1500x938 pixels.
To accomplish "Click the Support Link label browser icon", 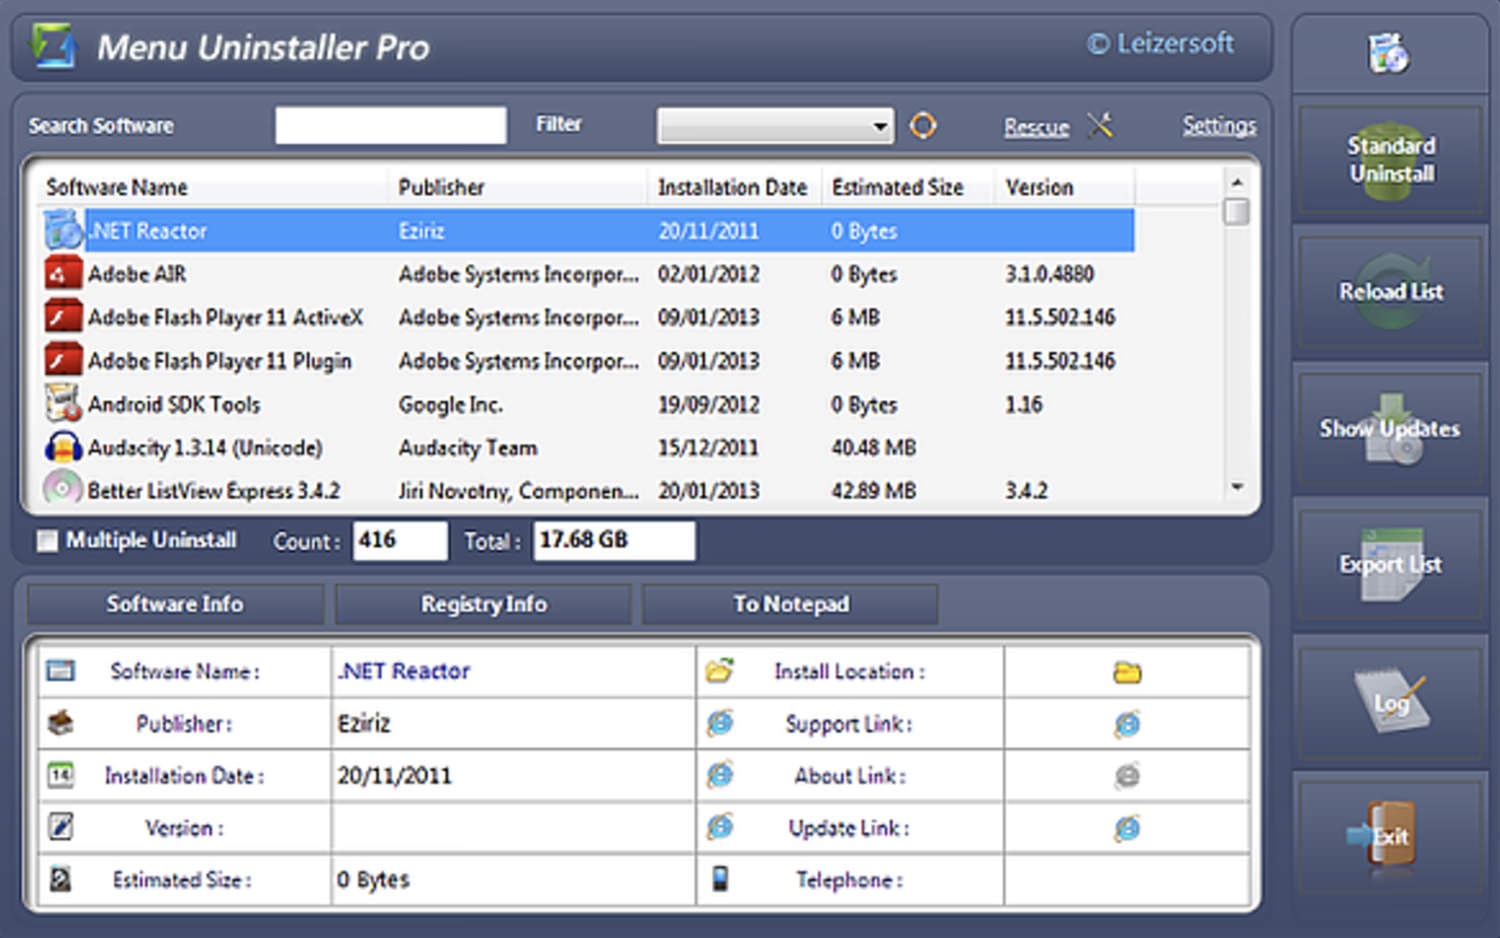I will point(720,723).
